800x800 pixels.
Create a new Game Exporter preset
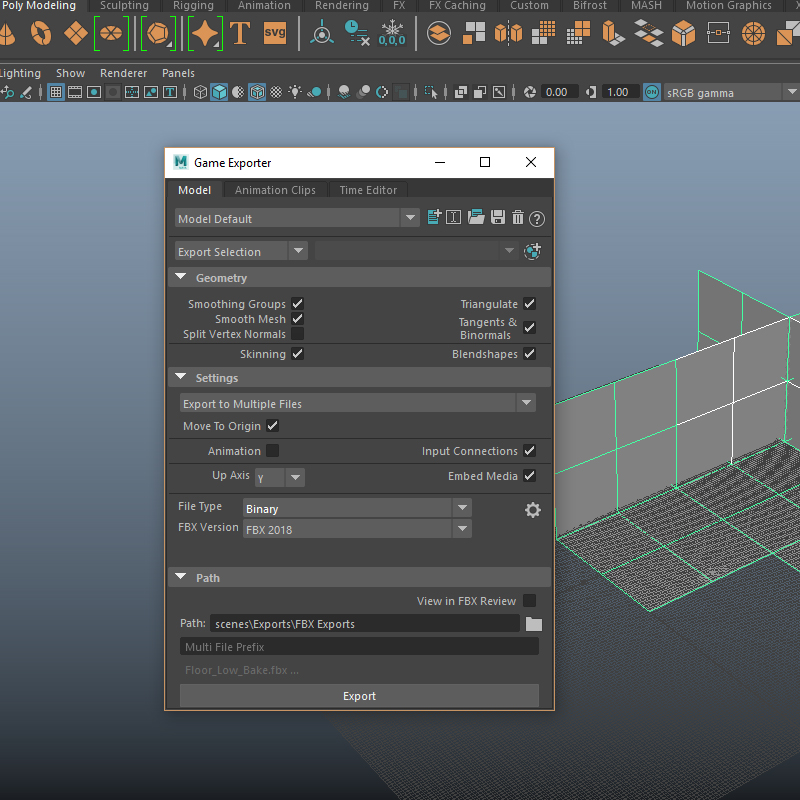pyautogui.click(x=434, y=217)
